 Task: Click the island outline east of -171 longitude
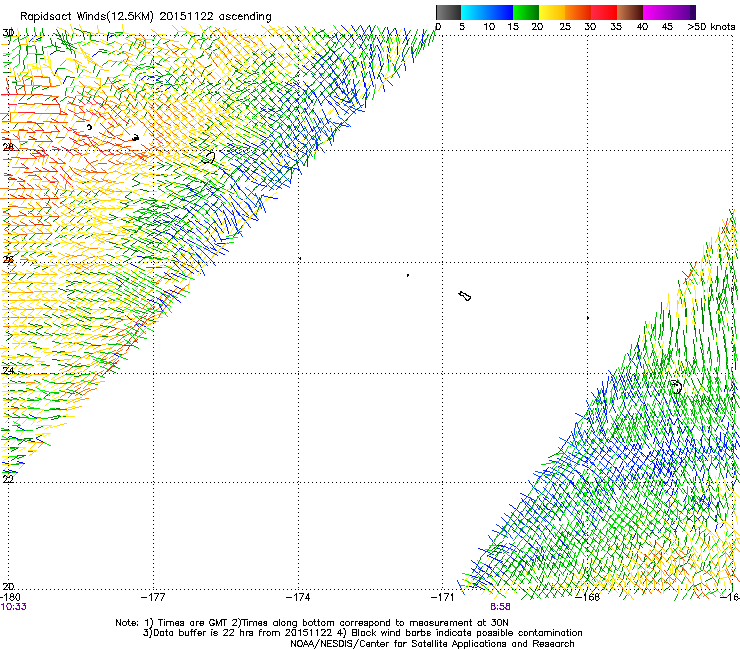tap(465, 296)
